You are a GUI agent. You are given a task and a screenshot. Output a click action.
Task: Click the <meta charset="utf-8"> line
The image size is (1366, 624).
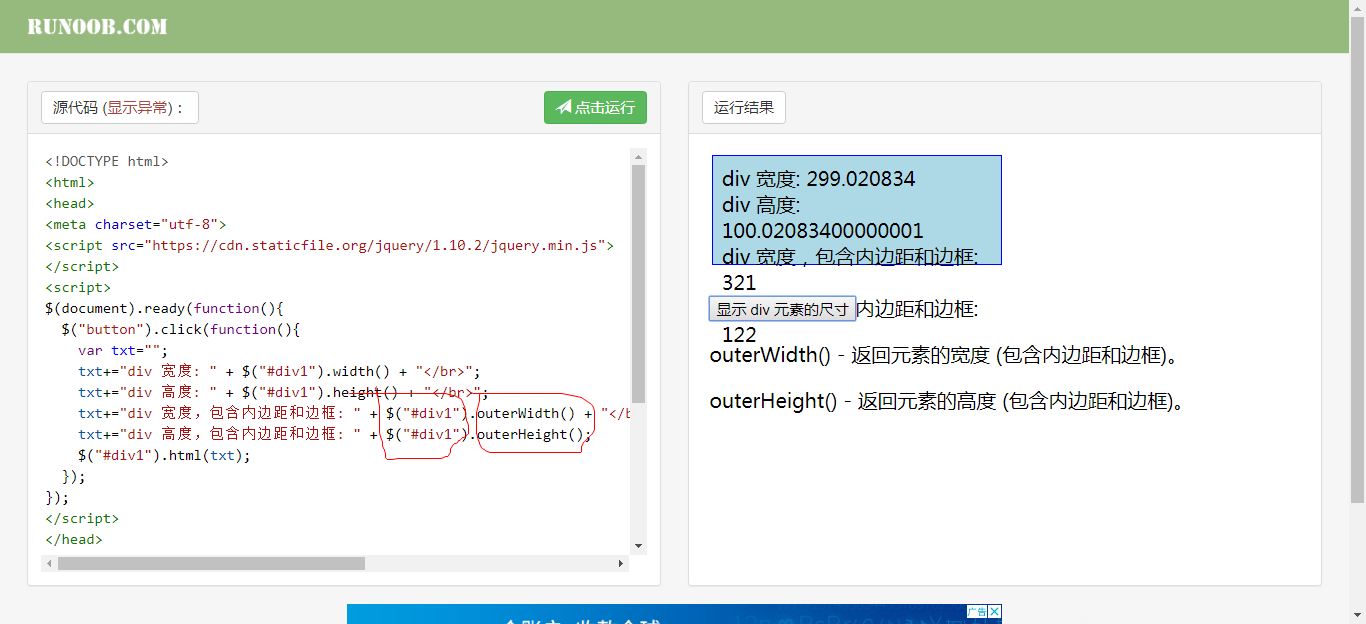(136, 224)
